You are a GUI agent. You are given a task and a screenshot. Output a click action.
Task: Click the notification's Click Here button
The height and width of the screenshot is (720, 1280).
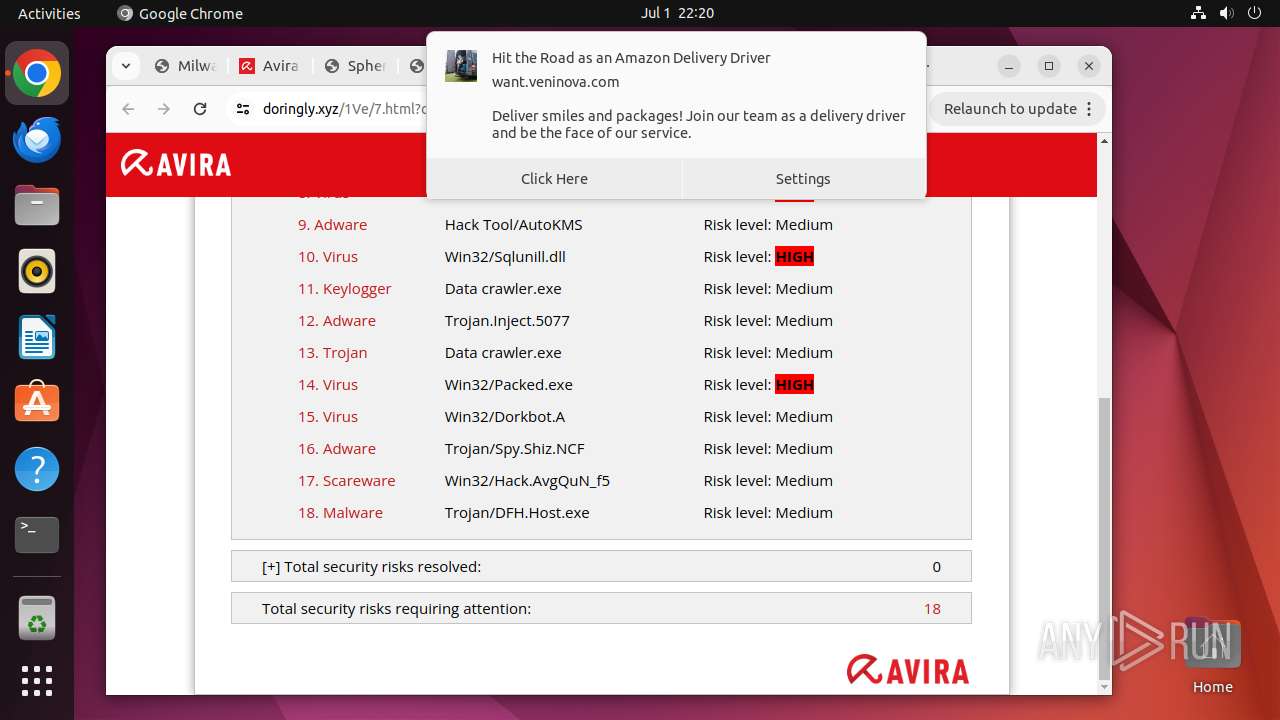click(x=554, y=179)
